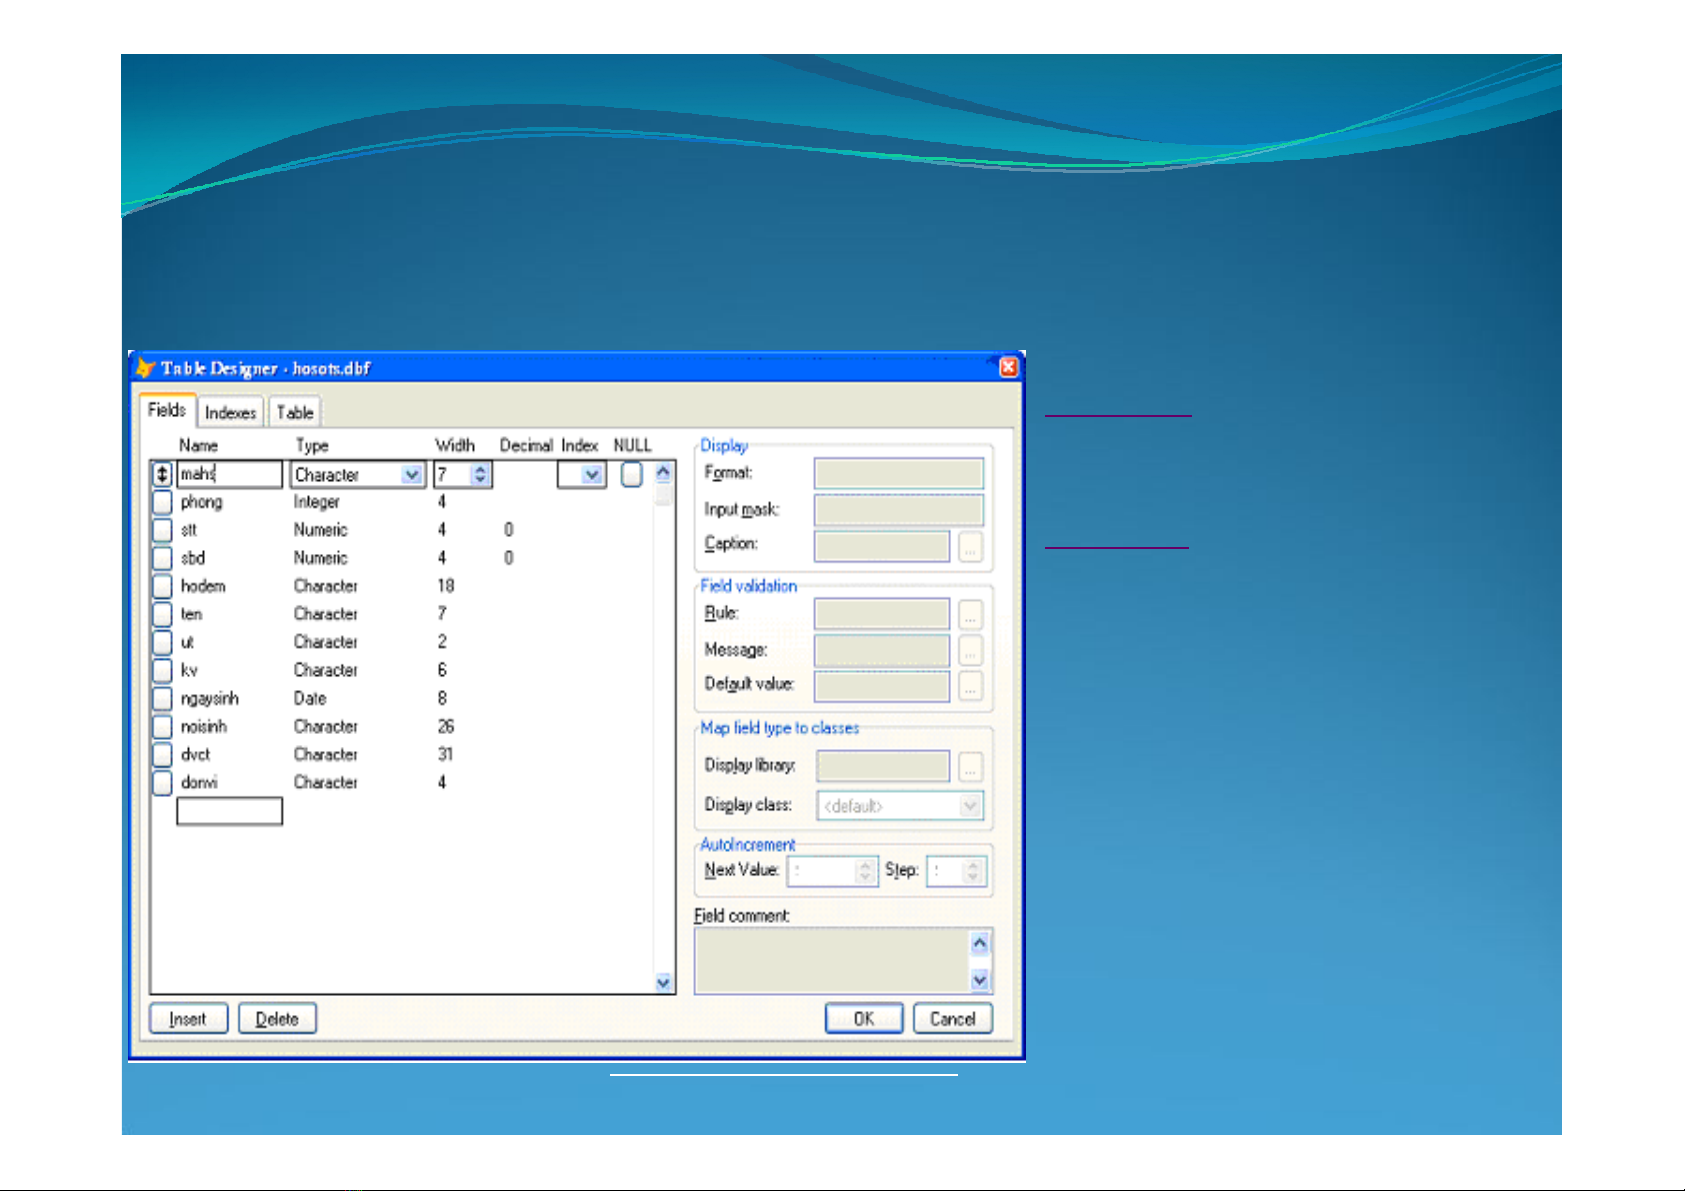The image size is (1685, 1191).
Task: Click into the Format input field
Action: tap(898, 473)
